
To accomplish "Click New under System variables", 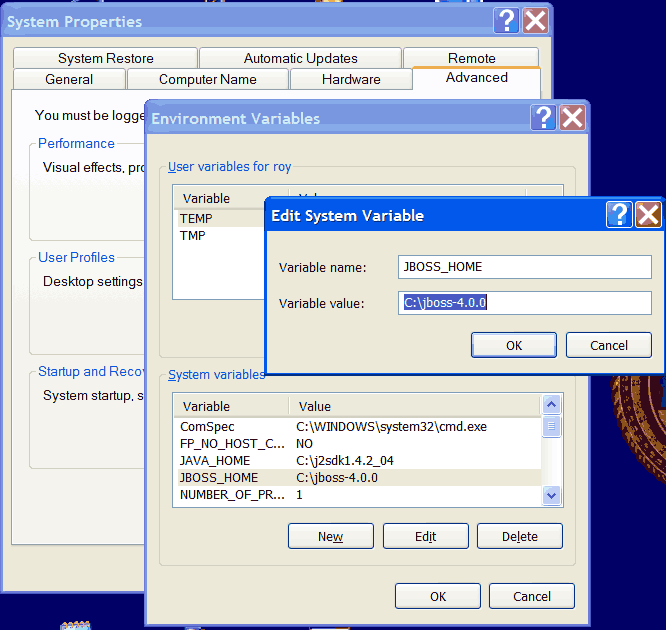I will tap(330, 536).
